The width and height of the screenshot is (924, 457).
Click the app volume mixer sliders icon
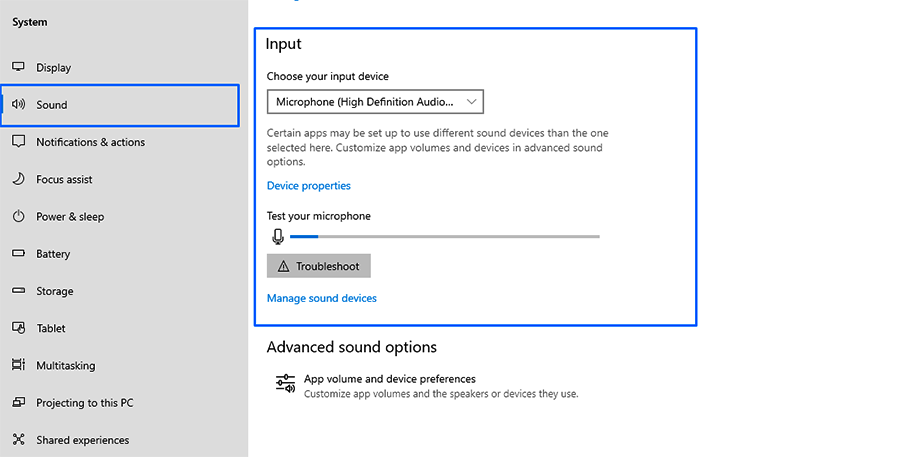click(285, 383)
